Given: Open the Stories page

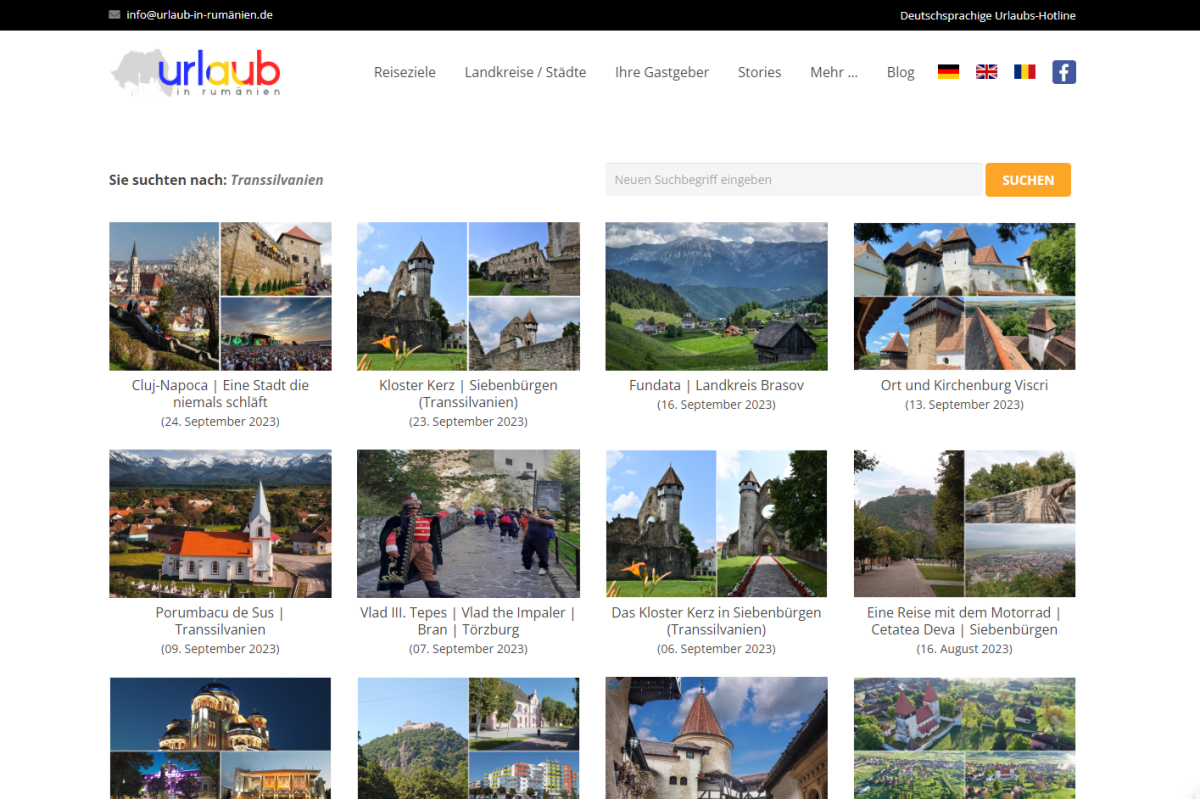Looking at the screenshot, I should pos(759,72).
